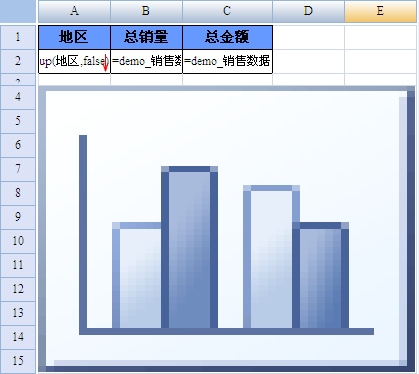This screenshot has height=374, width=419.
Task: Click row 1 header
Action: [18, 37]
